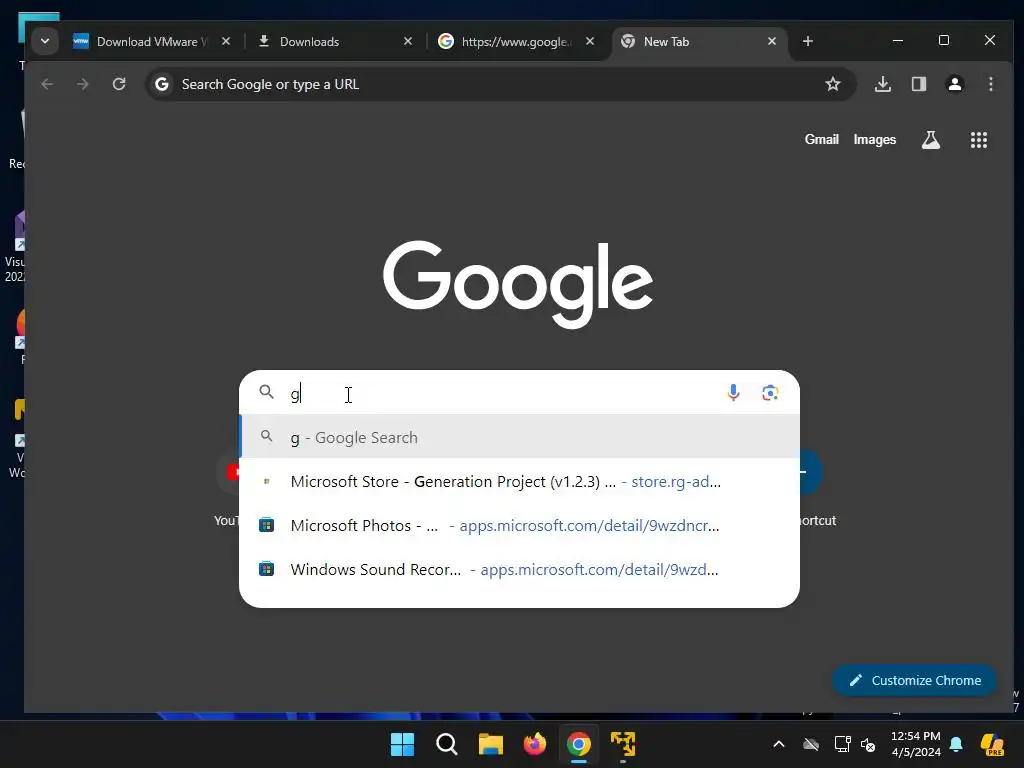Image resolution: width=1024 pixels, height=768 pixels.
Task: Open File Explorer from taskbar
Action: click(490, 744)
